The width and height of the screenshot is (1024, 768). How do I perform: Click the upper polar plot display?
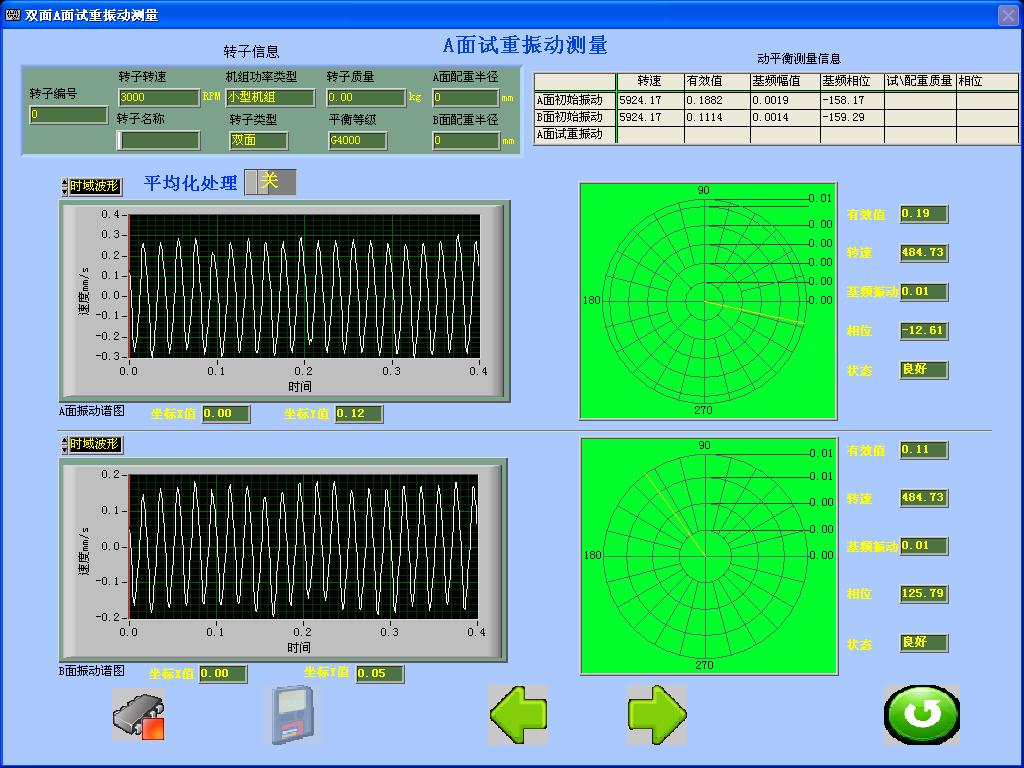pyautogui.click(x=707, y=302)
